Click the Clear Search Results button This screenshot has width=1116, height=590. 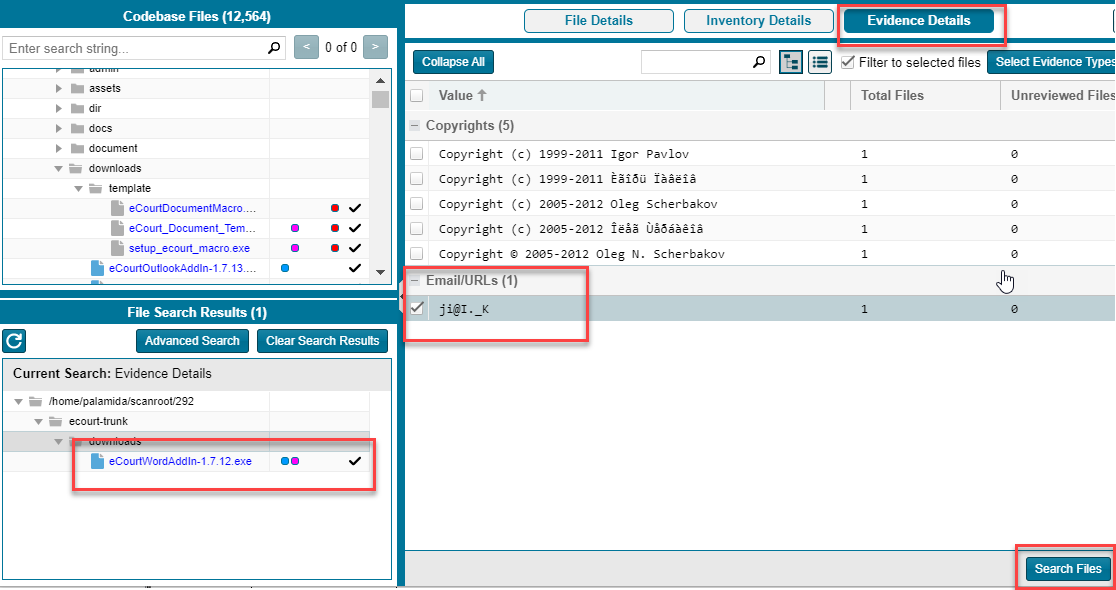[x=322, y=341]
